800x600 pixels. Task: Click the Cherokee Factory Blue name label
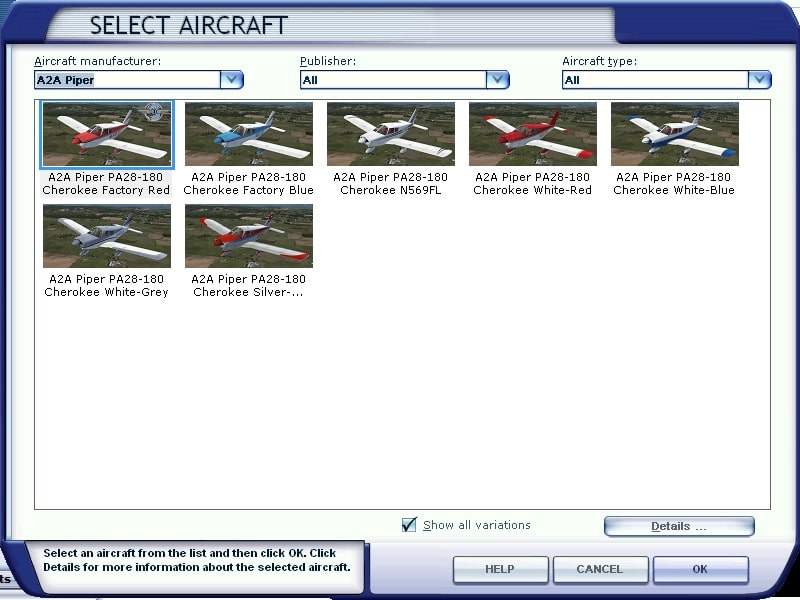pos(248,184)
